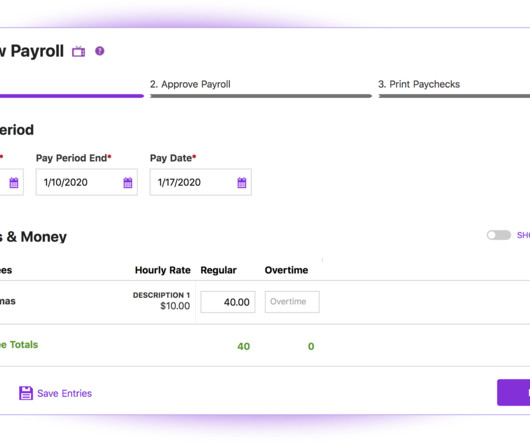Viewport: 530px width, 442px height.
Task: Open the partially visible pay period start calendar
Action: pyautogui.click(x=14, y=182)
